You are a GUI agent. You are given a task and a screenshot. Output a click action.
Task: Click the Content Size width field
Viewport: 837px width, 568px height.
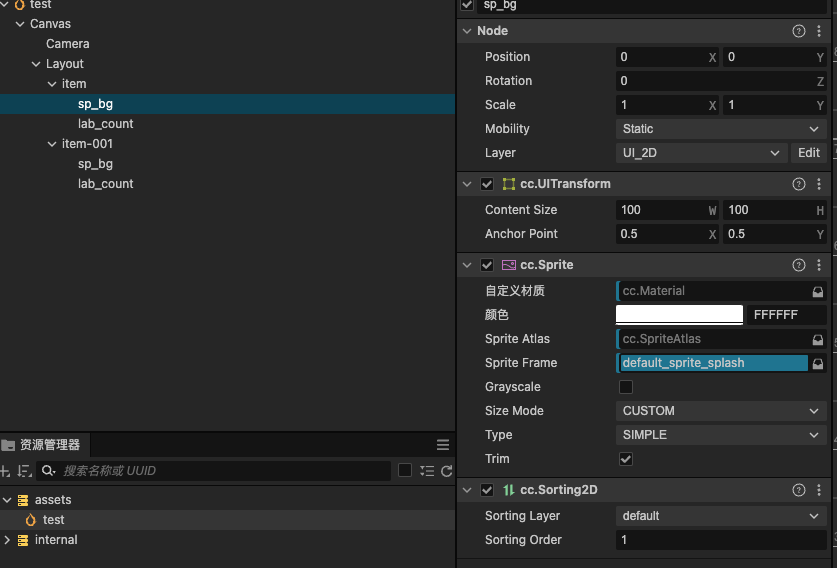[x=667, y=210]
